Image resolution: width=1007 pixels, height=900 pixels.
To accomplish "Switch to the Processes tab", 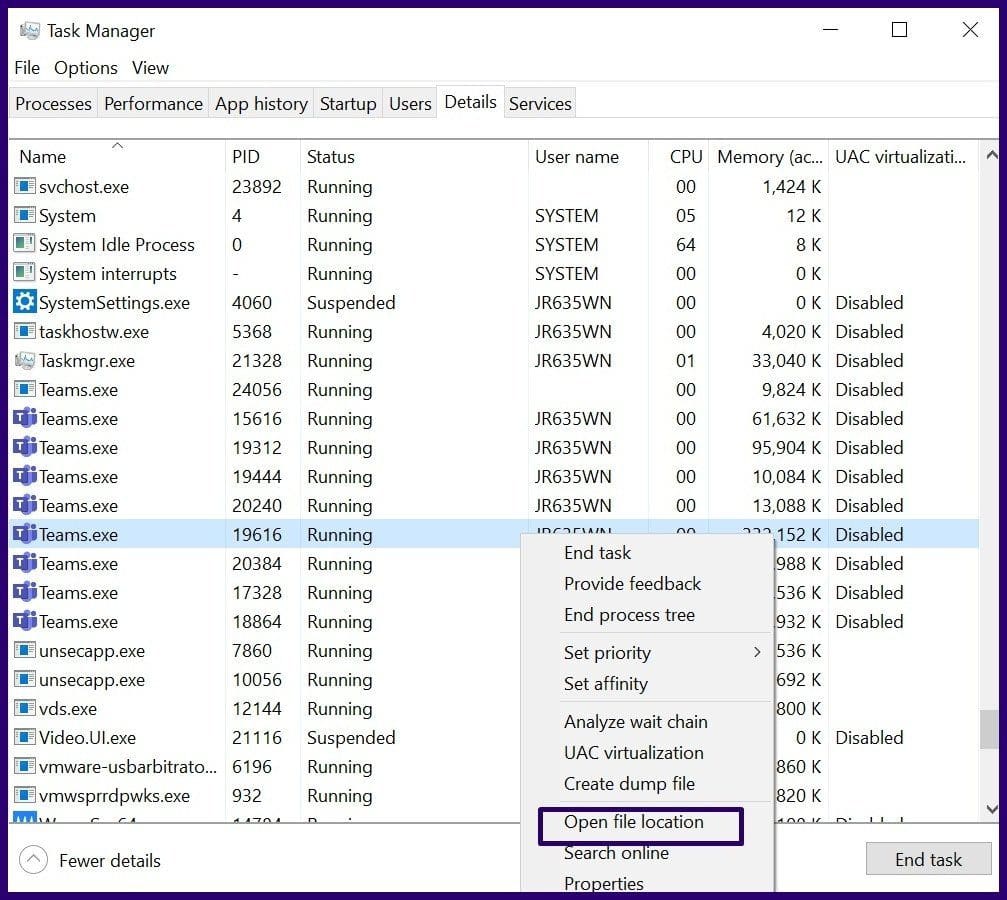I will [53, 103].
